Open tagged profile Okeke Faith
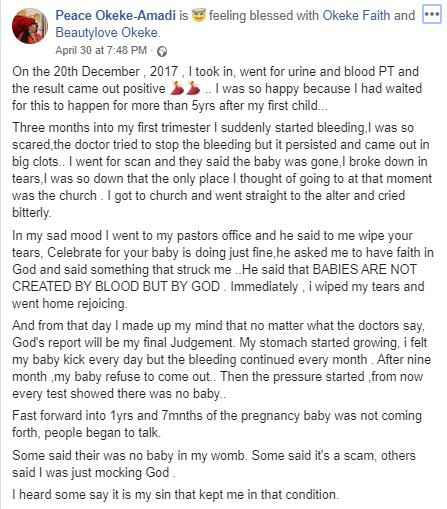The width and height of the screenshot is (447, 509). click(356, 15)
